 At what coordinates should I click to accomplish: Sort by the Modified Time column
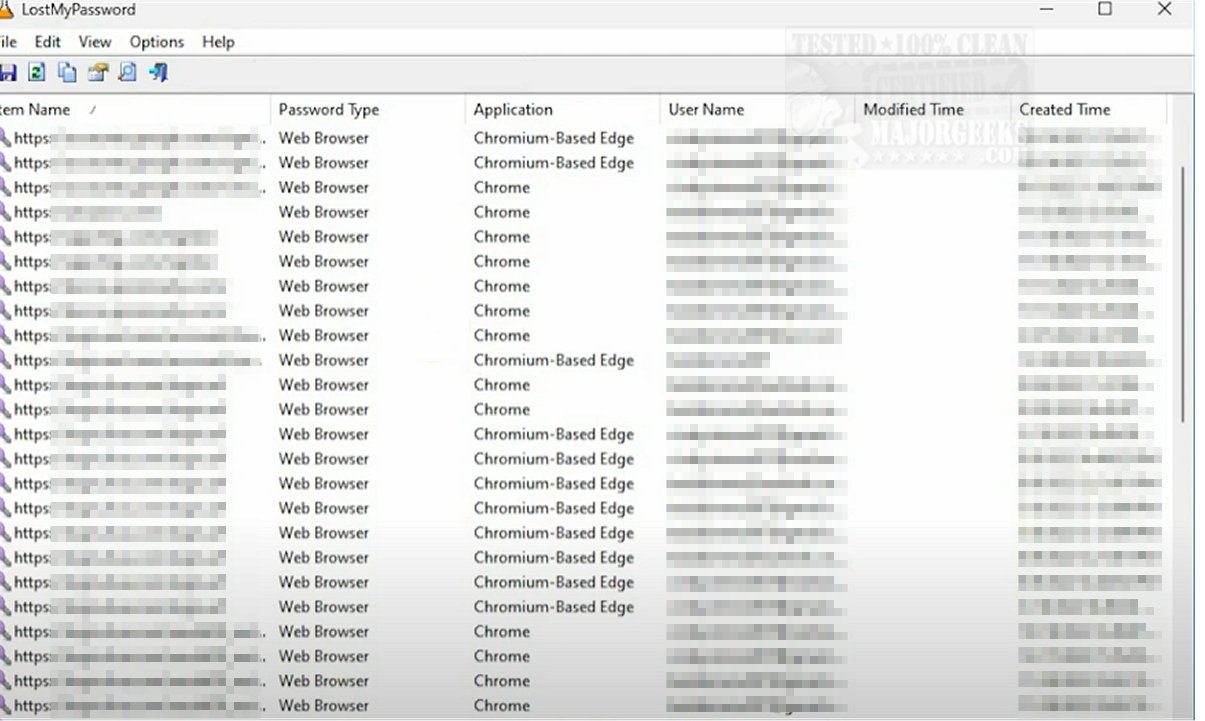point(932,110)
